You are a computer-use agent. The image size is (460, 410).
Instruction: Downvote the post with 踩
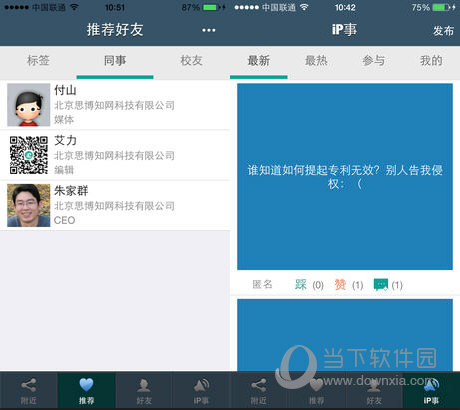pos(301,284)
